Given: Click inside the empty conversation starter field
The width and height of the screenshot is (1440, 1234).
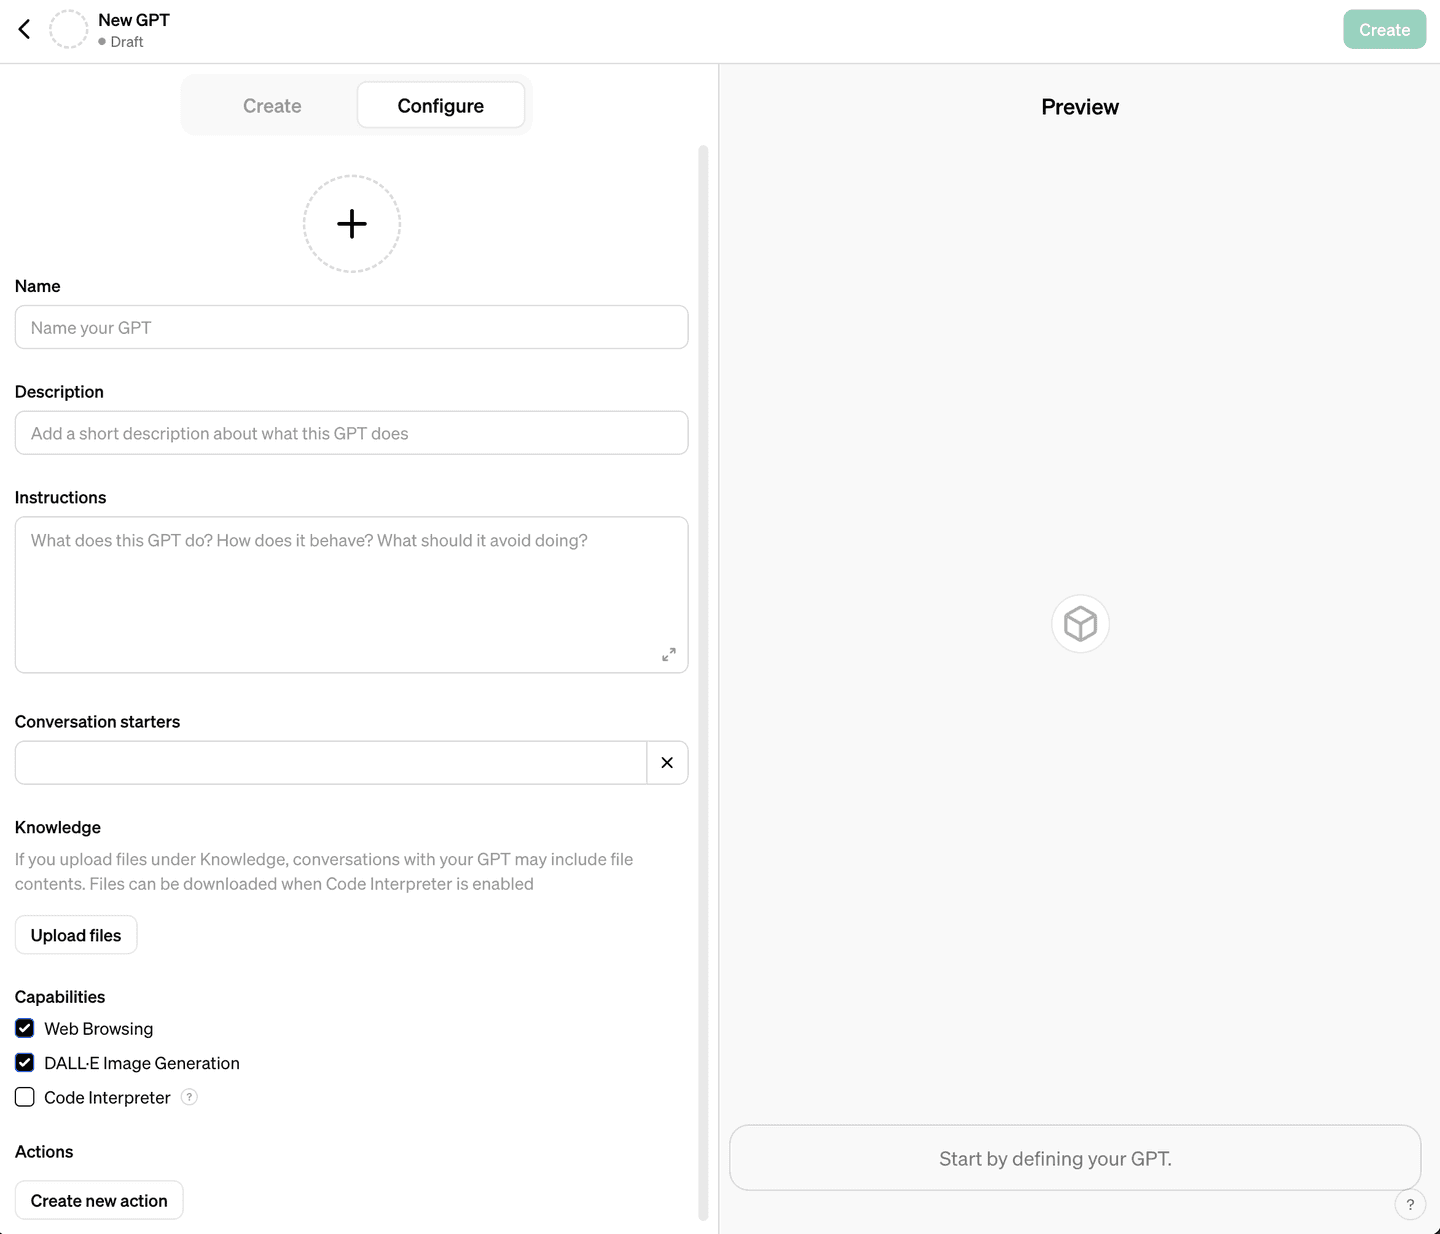Looking at the screenshot, I should 330,762.
